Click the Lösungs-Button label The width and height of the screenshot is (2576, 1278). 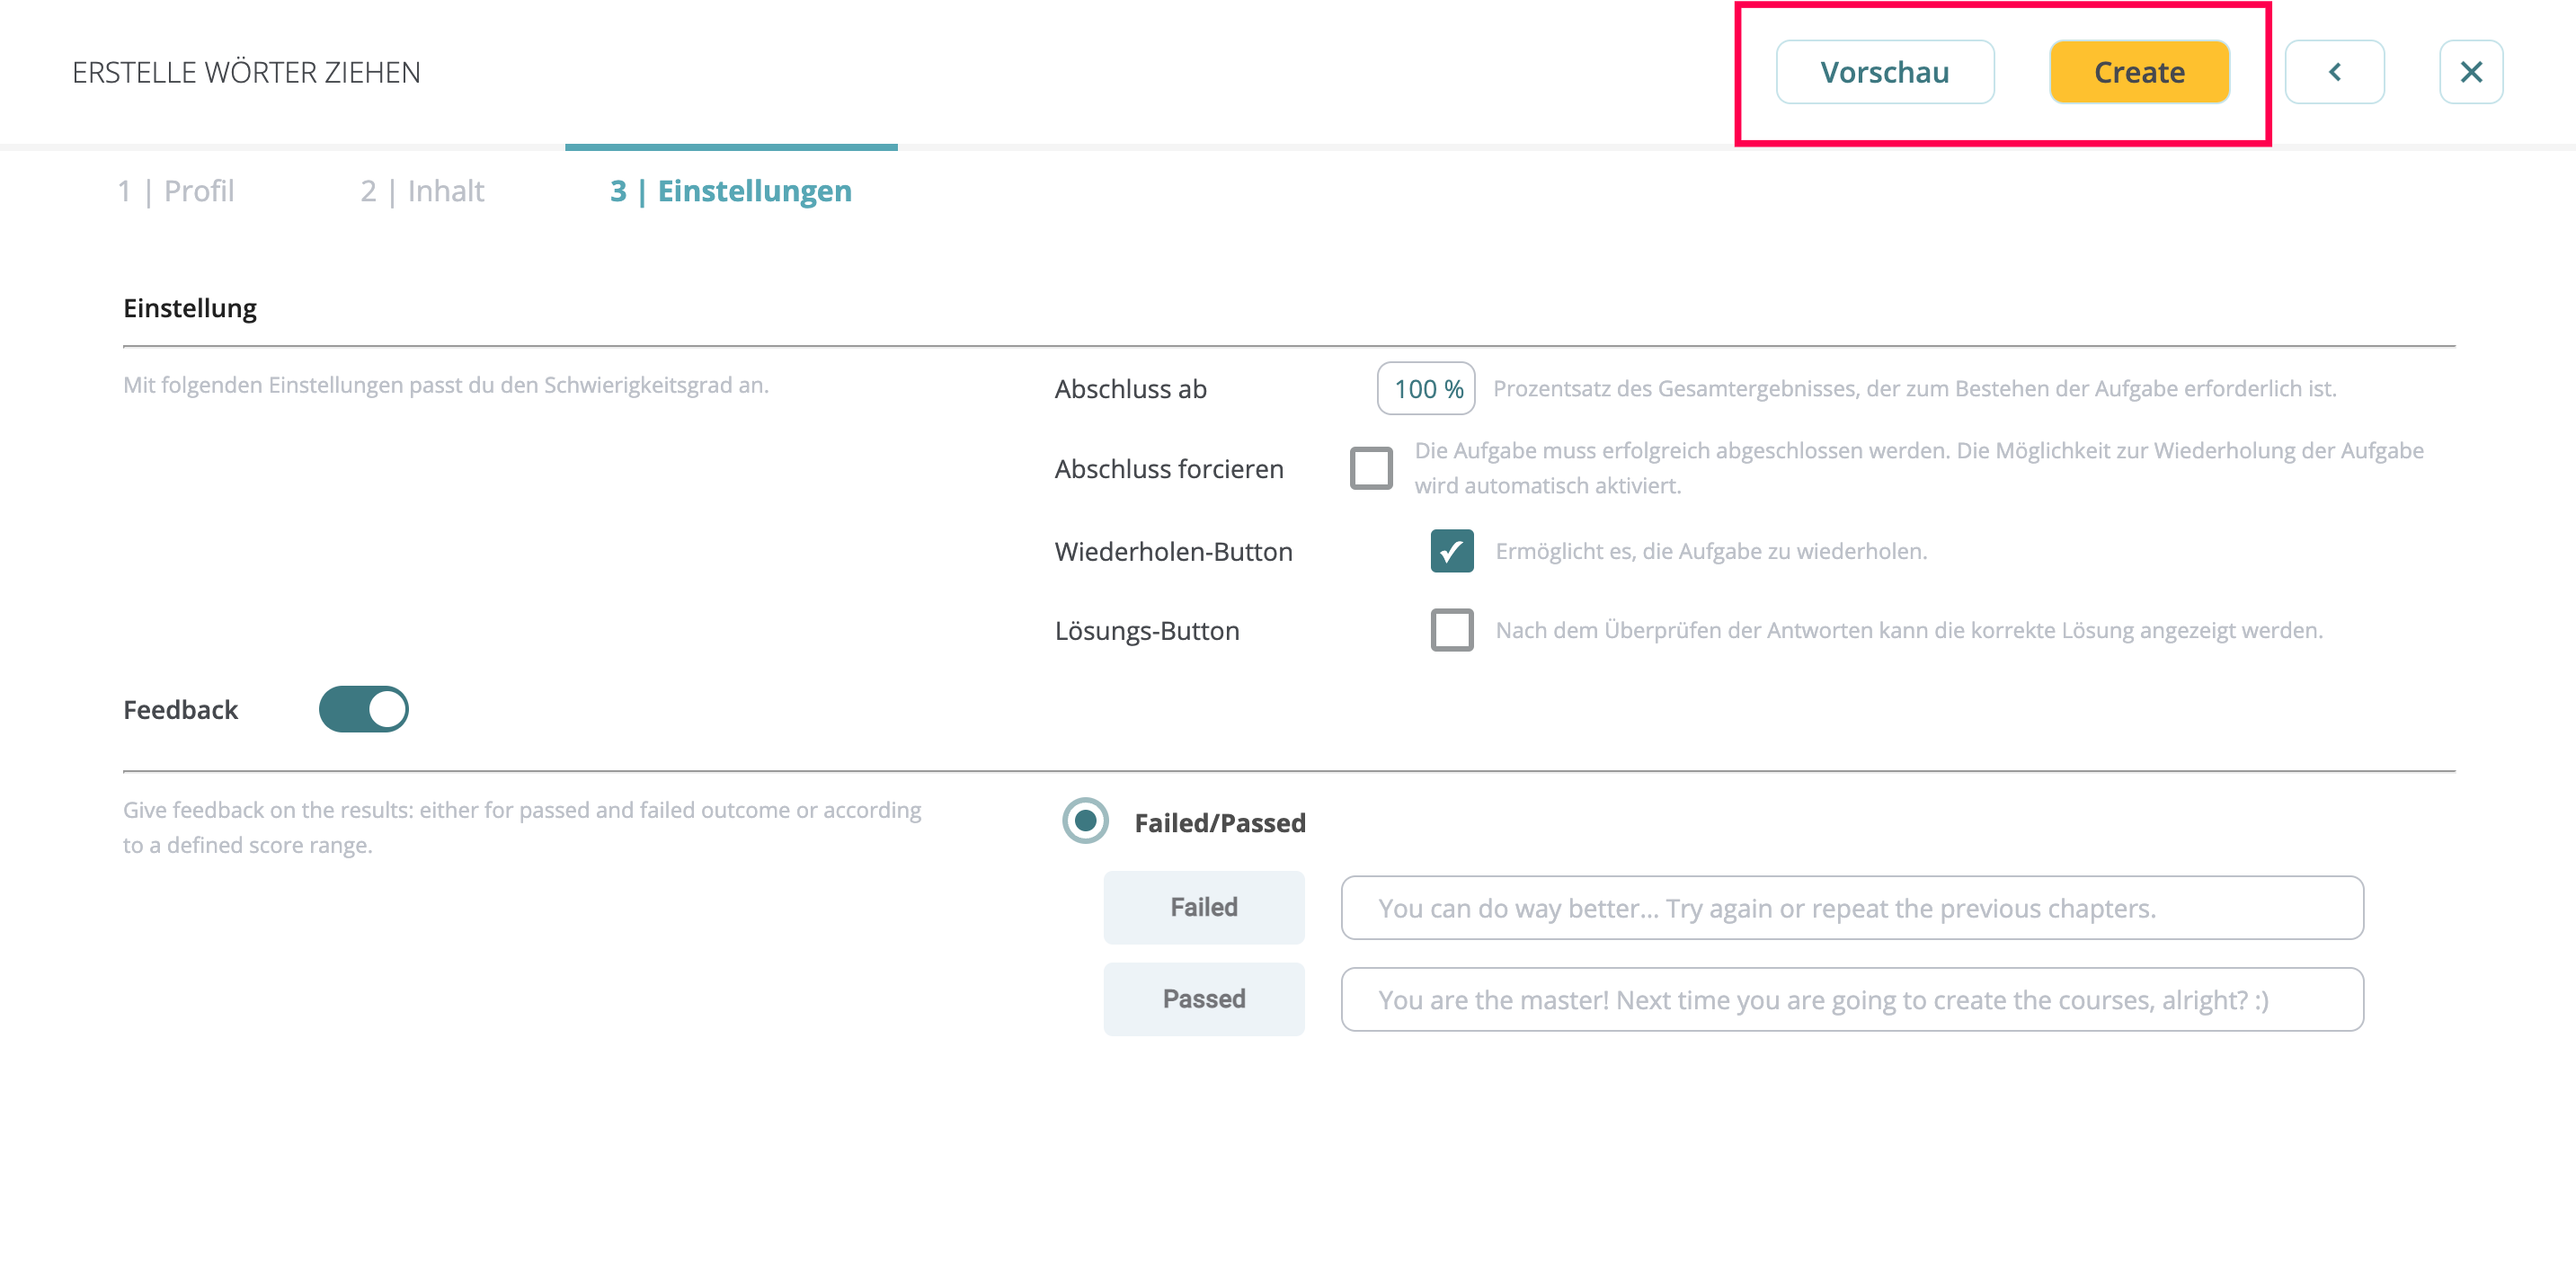(x=1147, y=631)
